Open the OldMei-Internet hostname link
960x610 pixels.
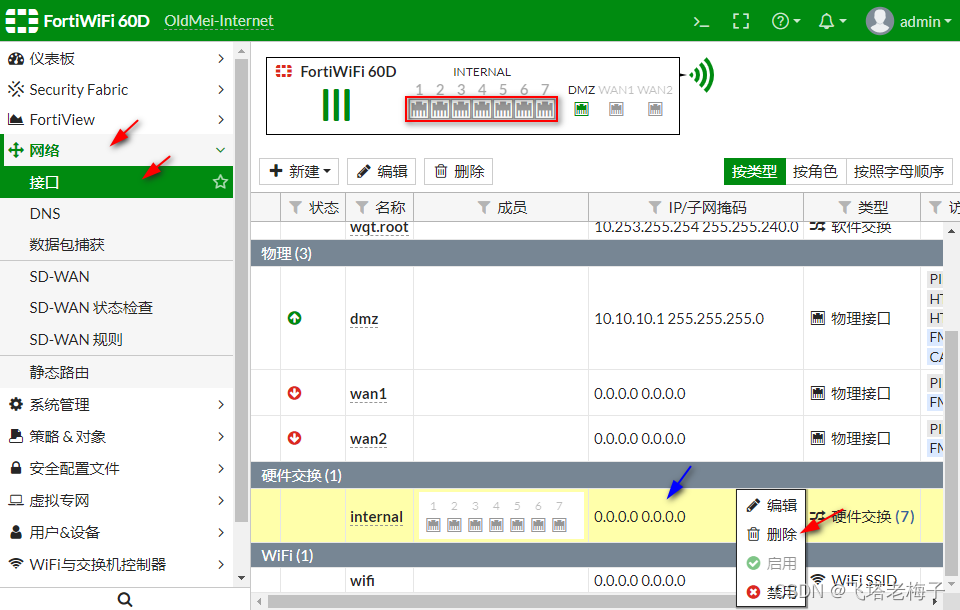coord(219,21)
